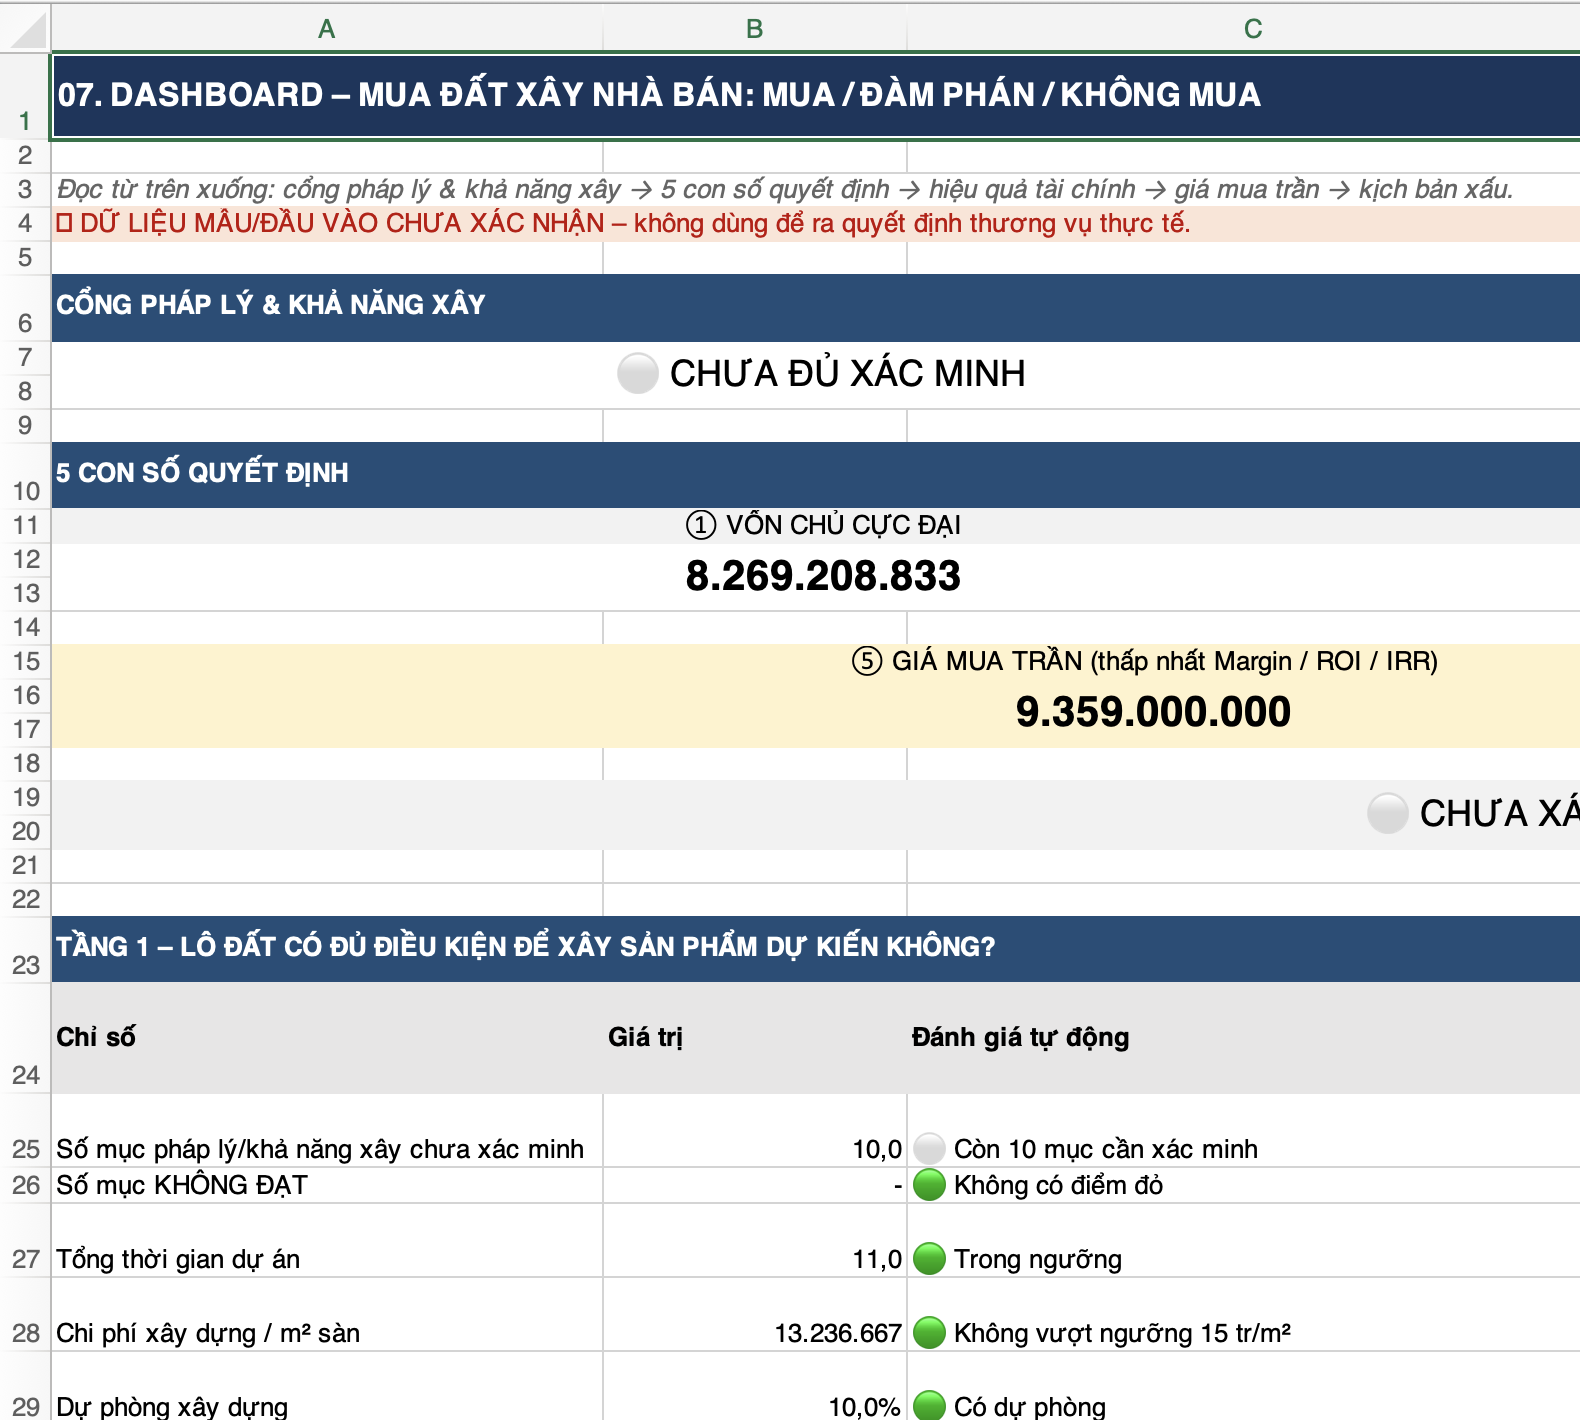The image size is (1580, 1420).
Task: Click the green indicator next to Có dự phòng
Action: pyautogui.click(x=930, y=1405)
